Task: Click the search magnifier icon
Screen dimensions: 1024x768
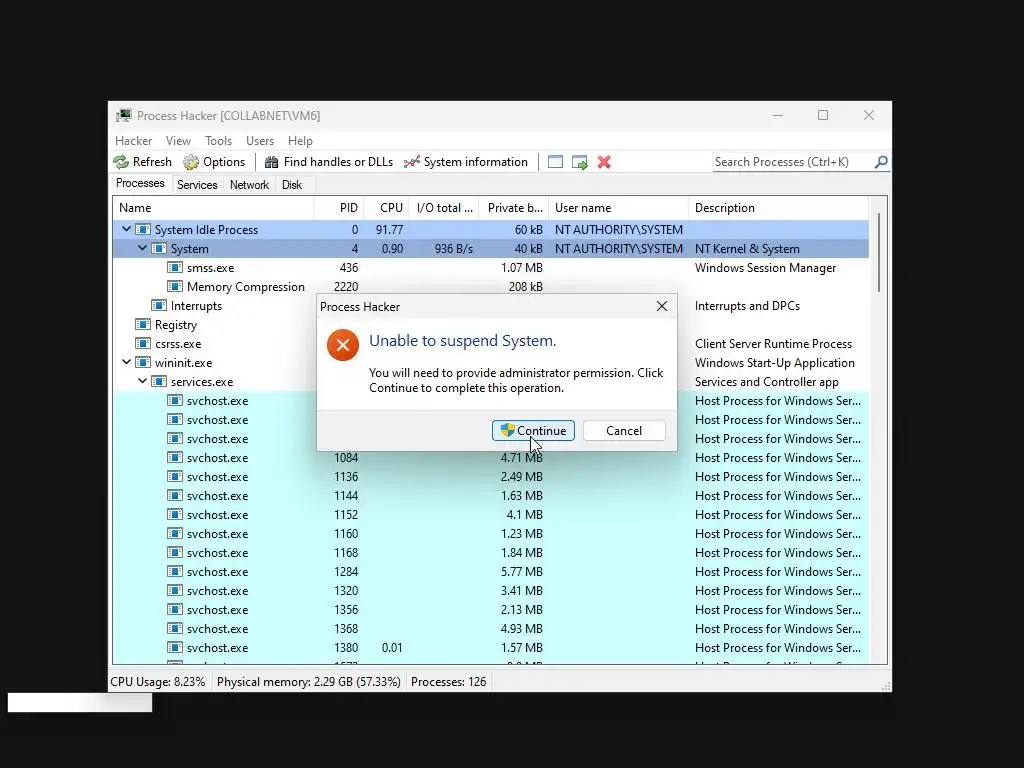Action: (881, 161)
